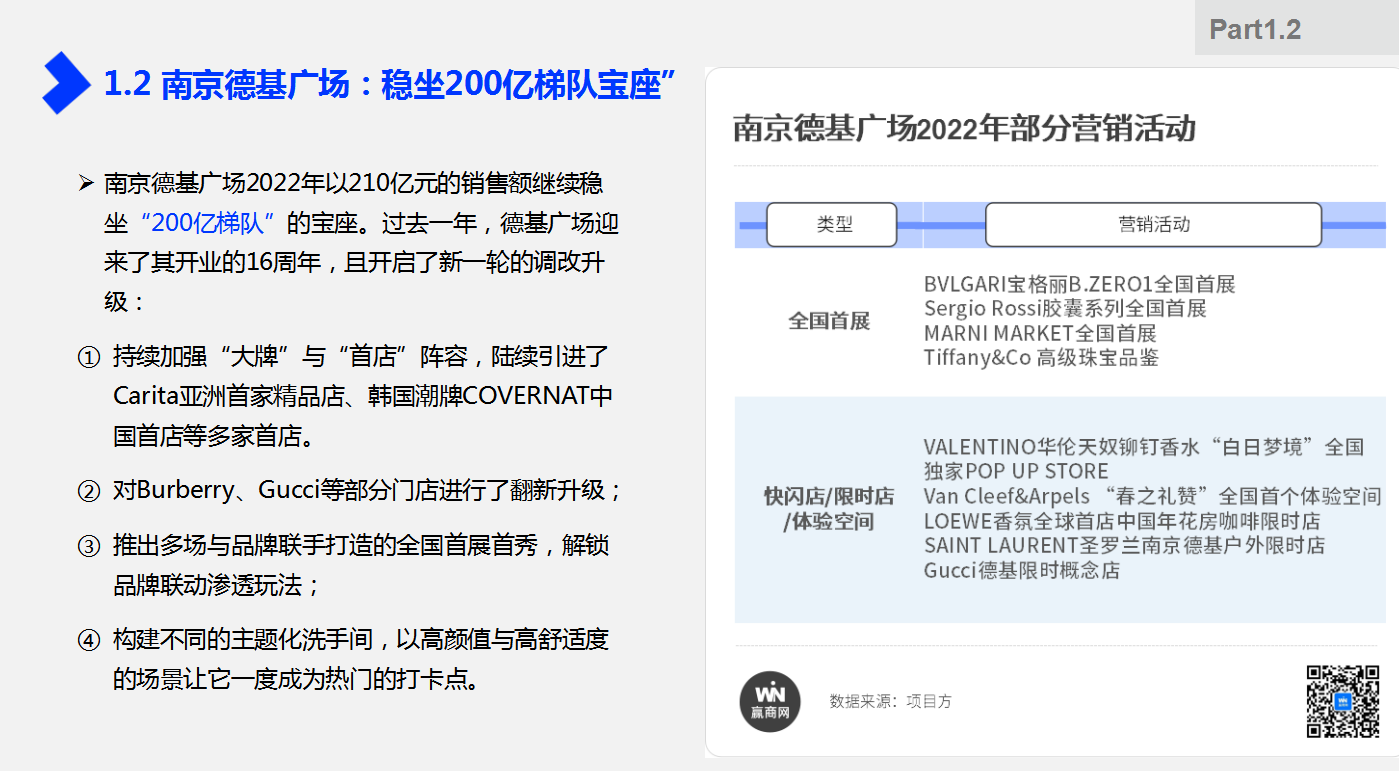This screenshot has height=771, width=1399.
Task: Click the circled number ① marker
Action: [89, 358]
